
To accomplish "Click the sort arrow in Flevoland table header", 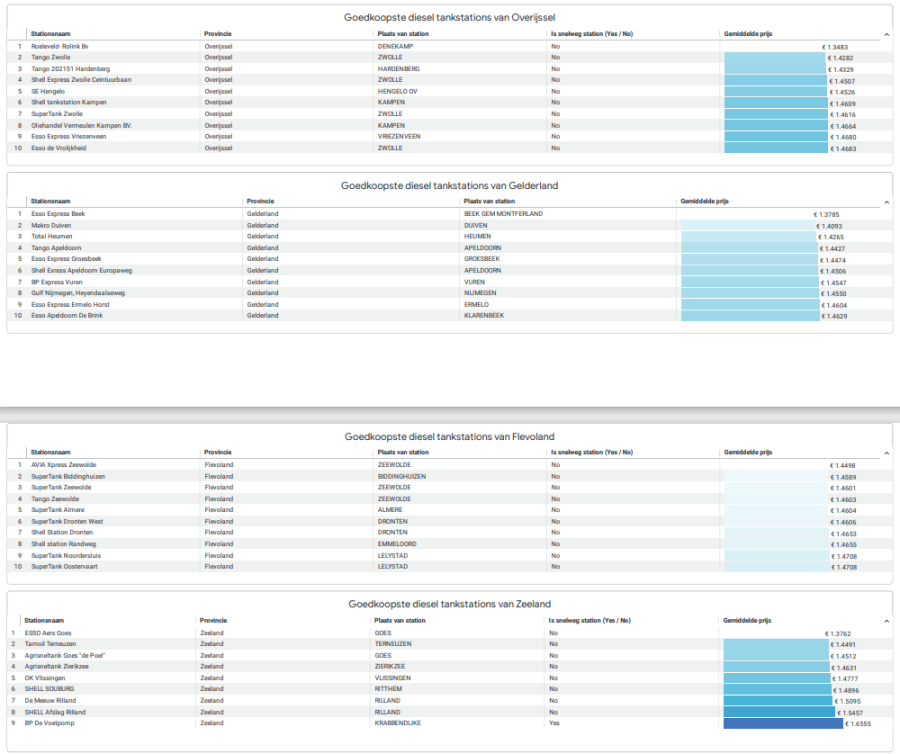I will [x=886, y=453].
